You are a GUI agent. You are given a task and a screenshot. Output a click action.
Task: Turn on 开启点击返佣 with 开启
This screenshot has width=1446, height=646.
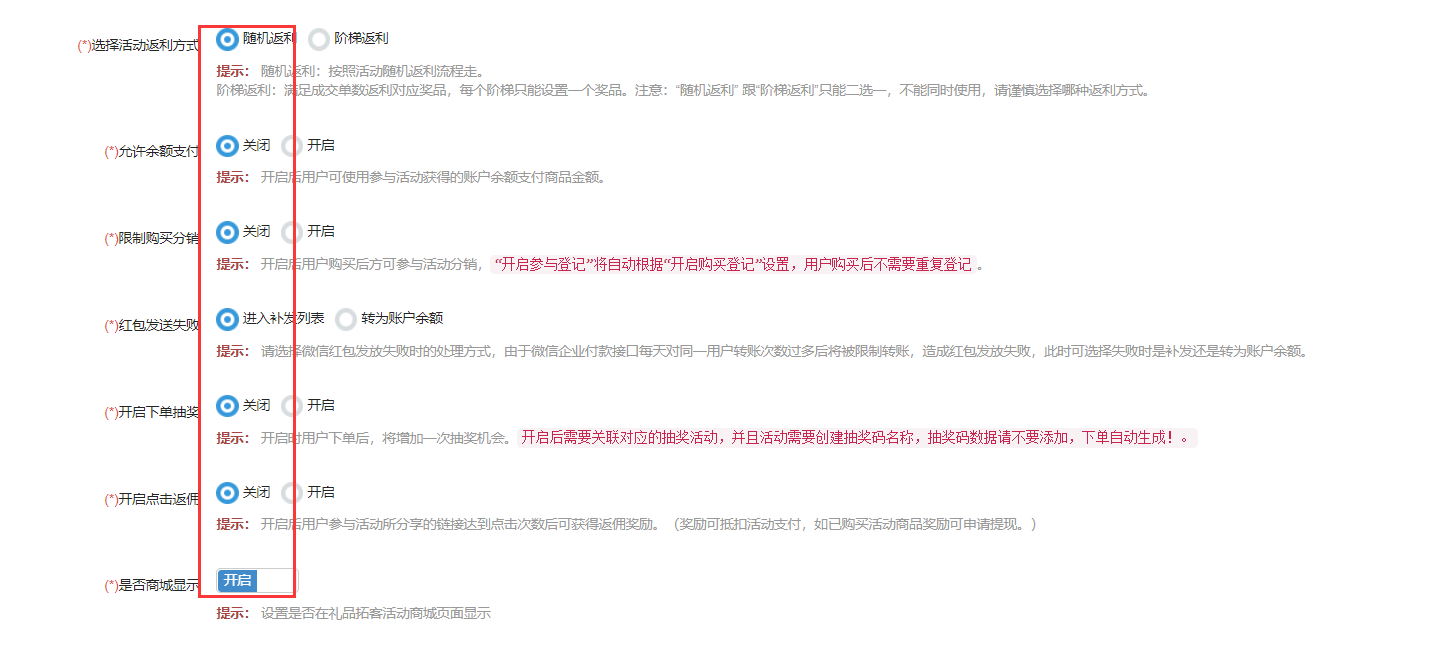click(292, 493)
